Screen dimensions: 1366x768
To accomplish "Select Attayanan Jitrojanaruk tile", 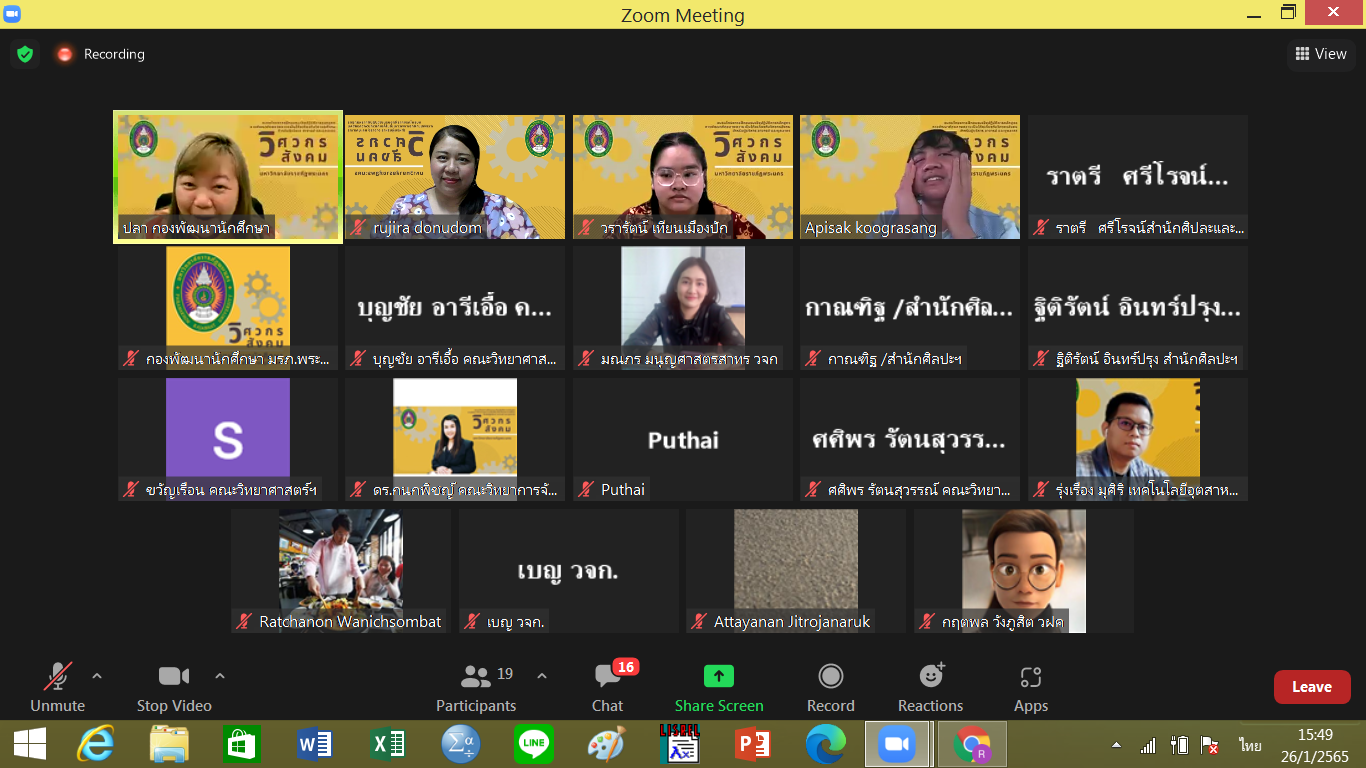I will pos(796,571).
